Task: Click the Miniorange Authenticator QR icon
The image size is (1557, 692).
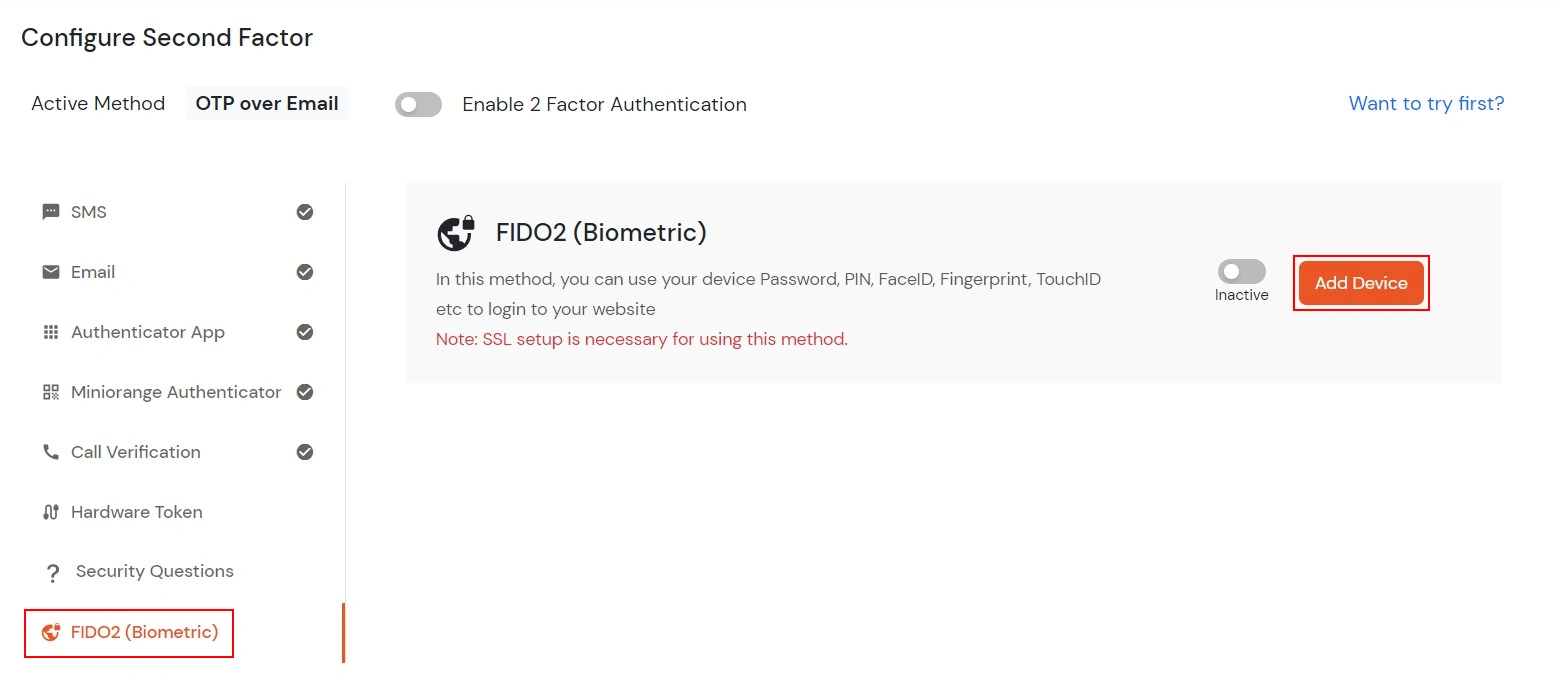Action: (50, 392)
